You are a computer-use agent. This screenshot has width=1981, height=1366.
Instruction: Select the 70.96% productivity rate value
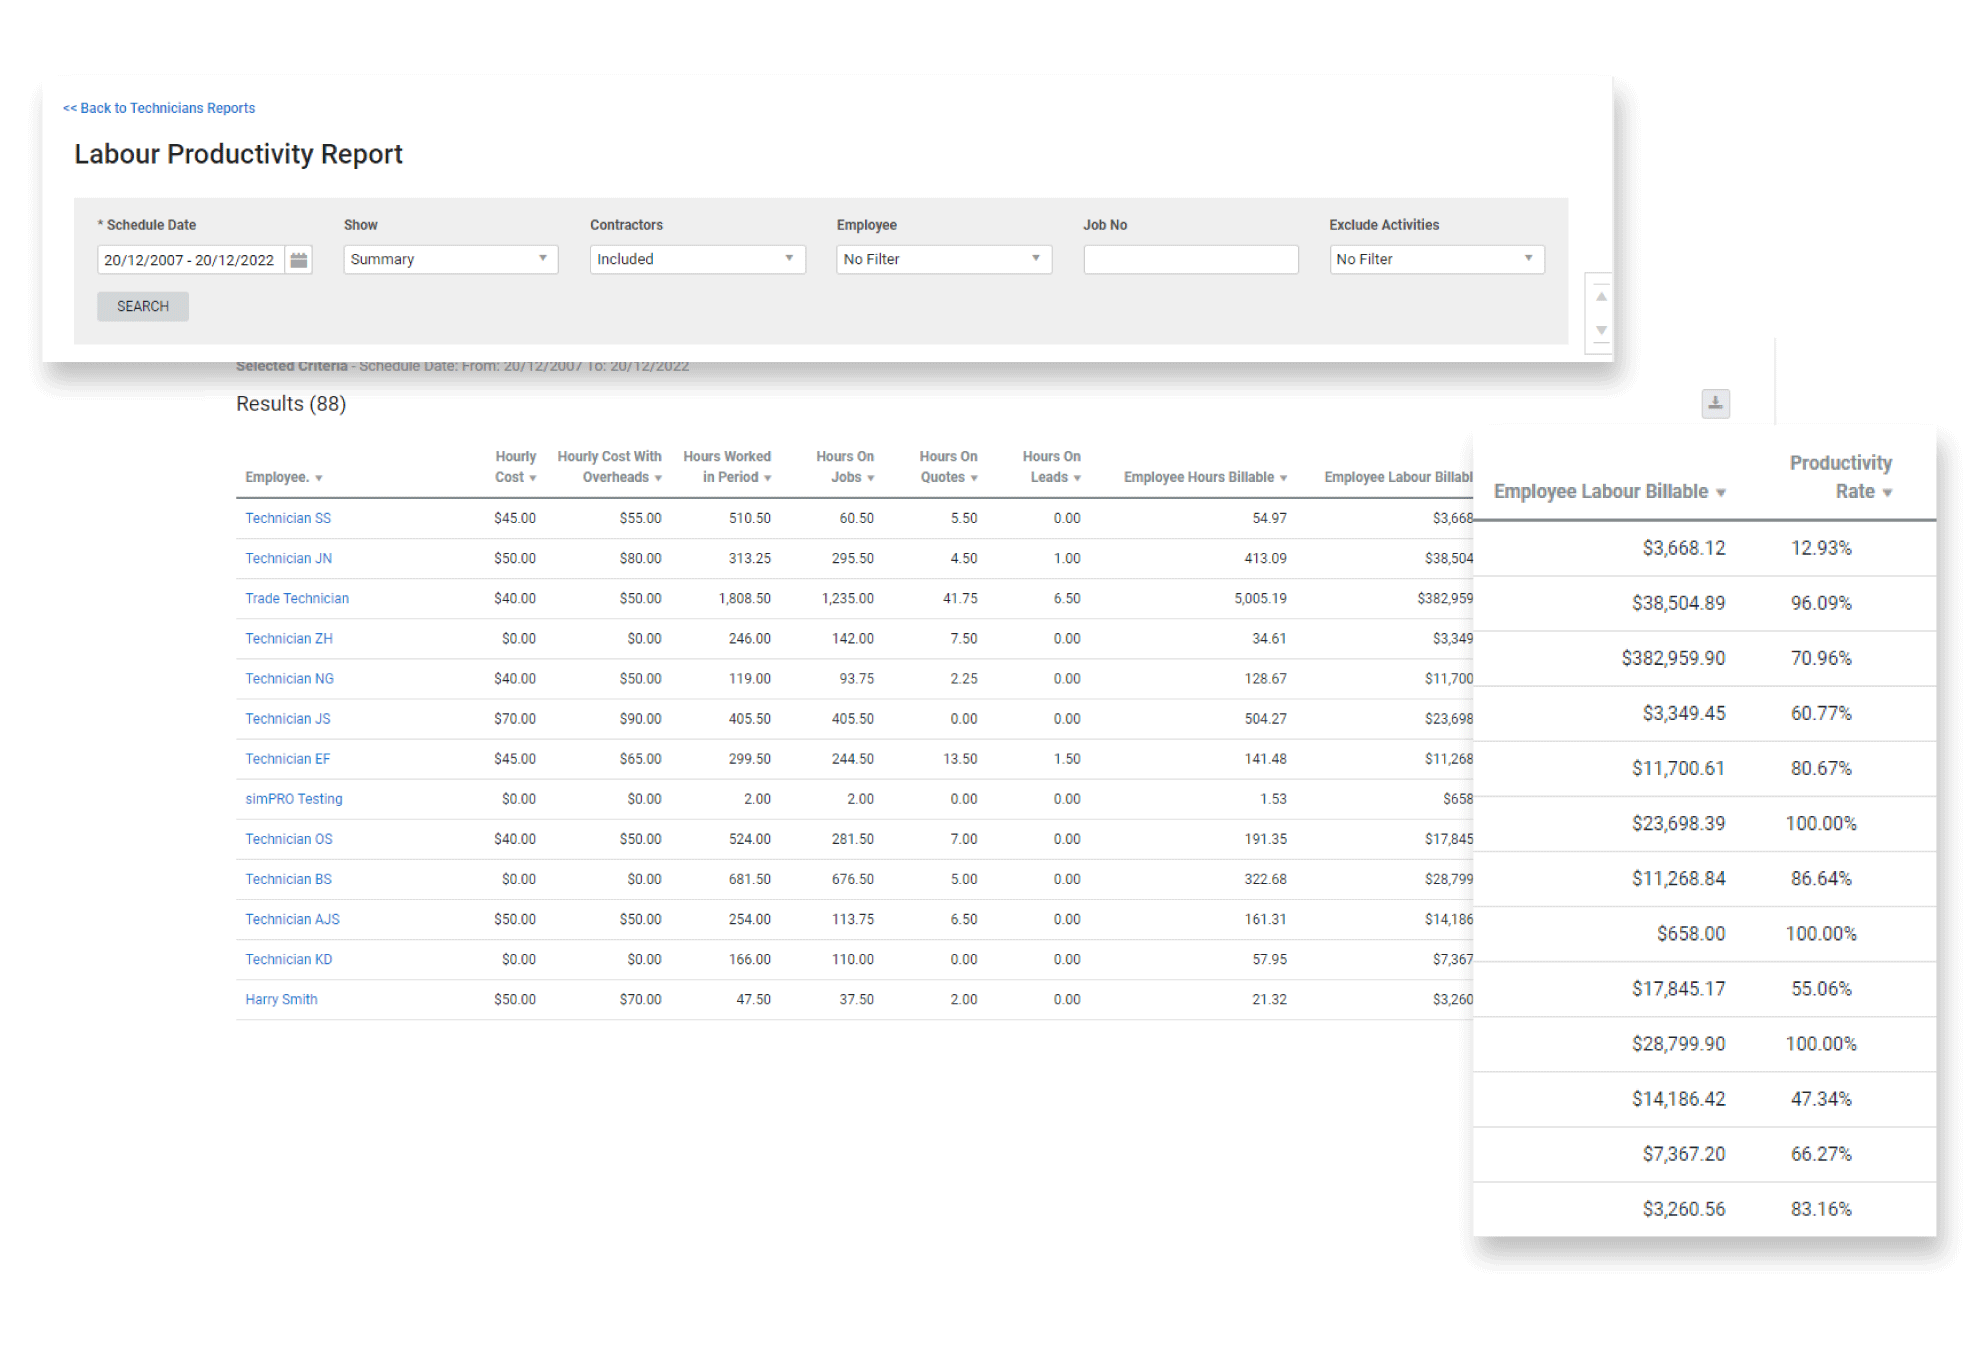point(1821,658)
